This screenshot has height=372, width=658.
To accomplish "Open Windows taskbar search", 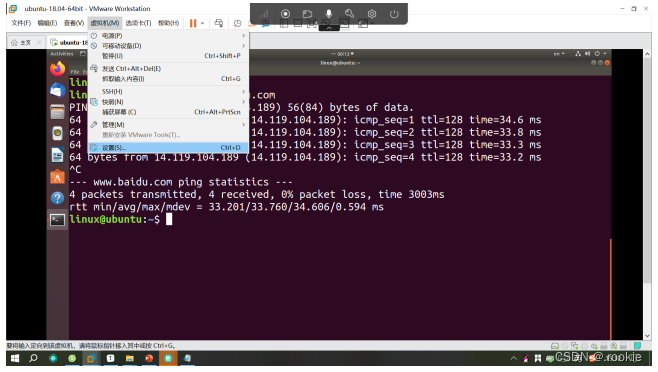I will (33, 359).
